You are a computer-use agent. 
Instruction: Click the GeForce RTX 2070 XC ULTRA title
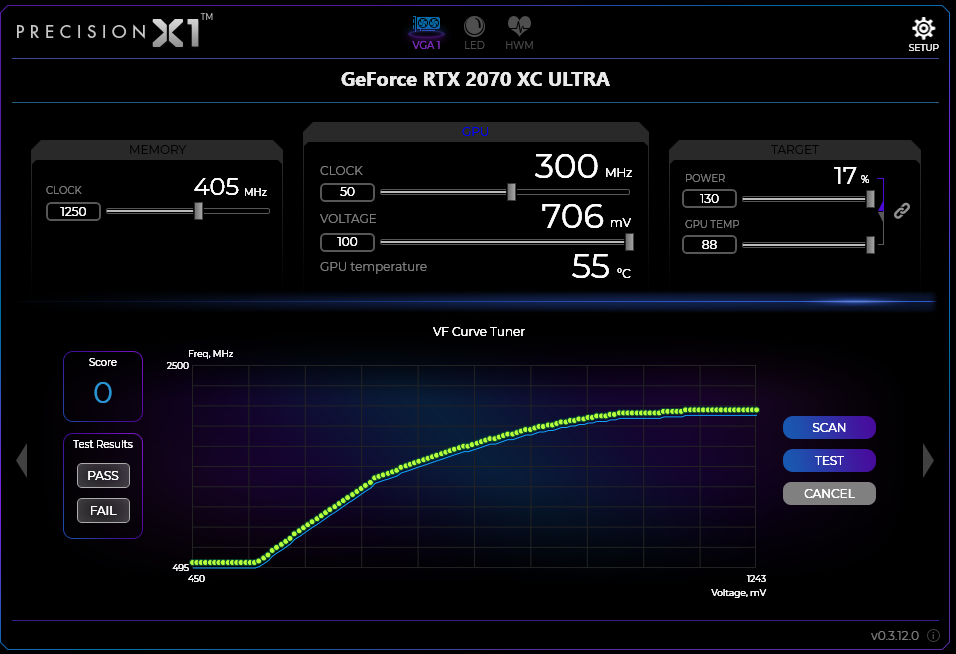(x=475, y=79)
